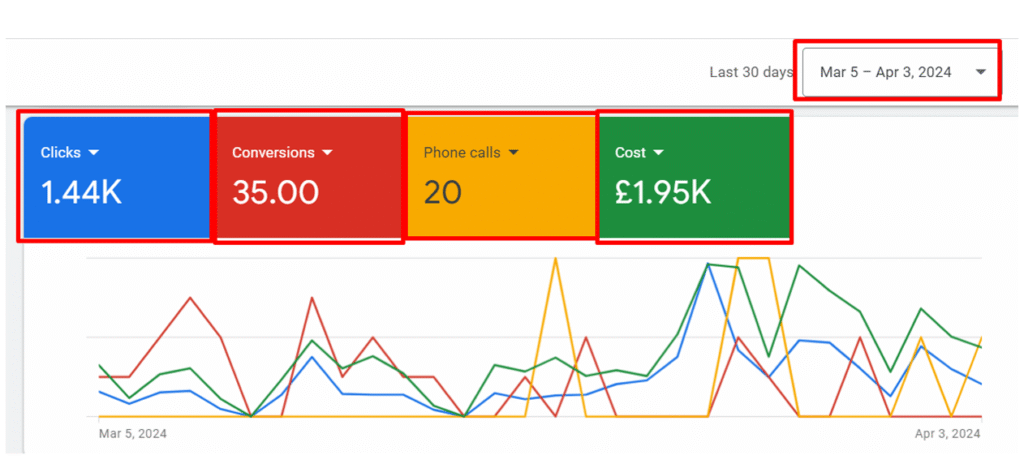Screen dimensions: 1024x464
Task: Click the '£1.95K' cost value
Action: click(x=663, y=193)
